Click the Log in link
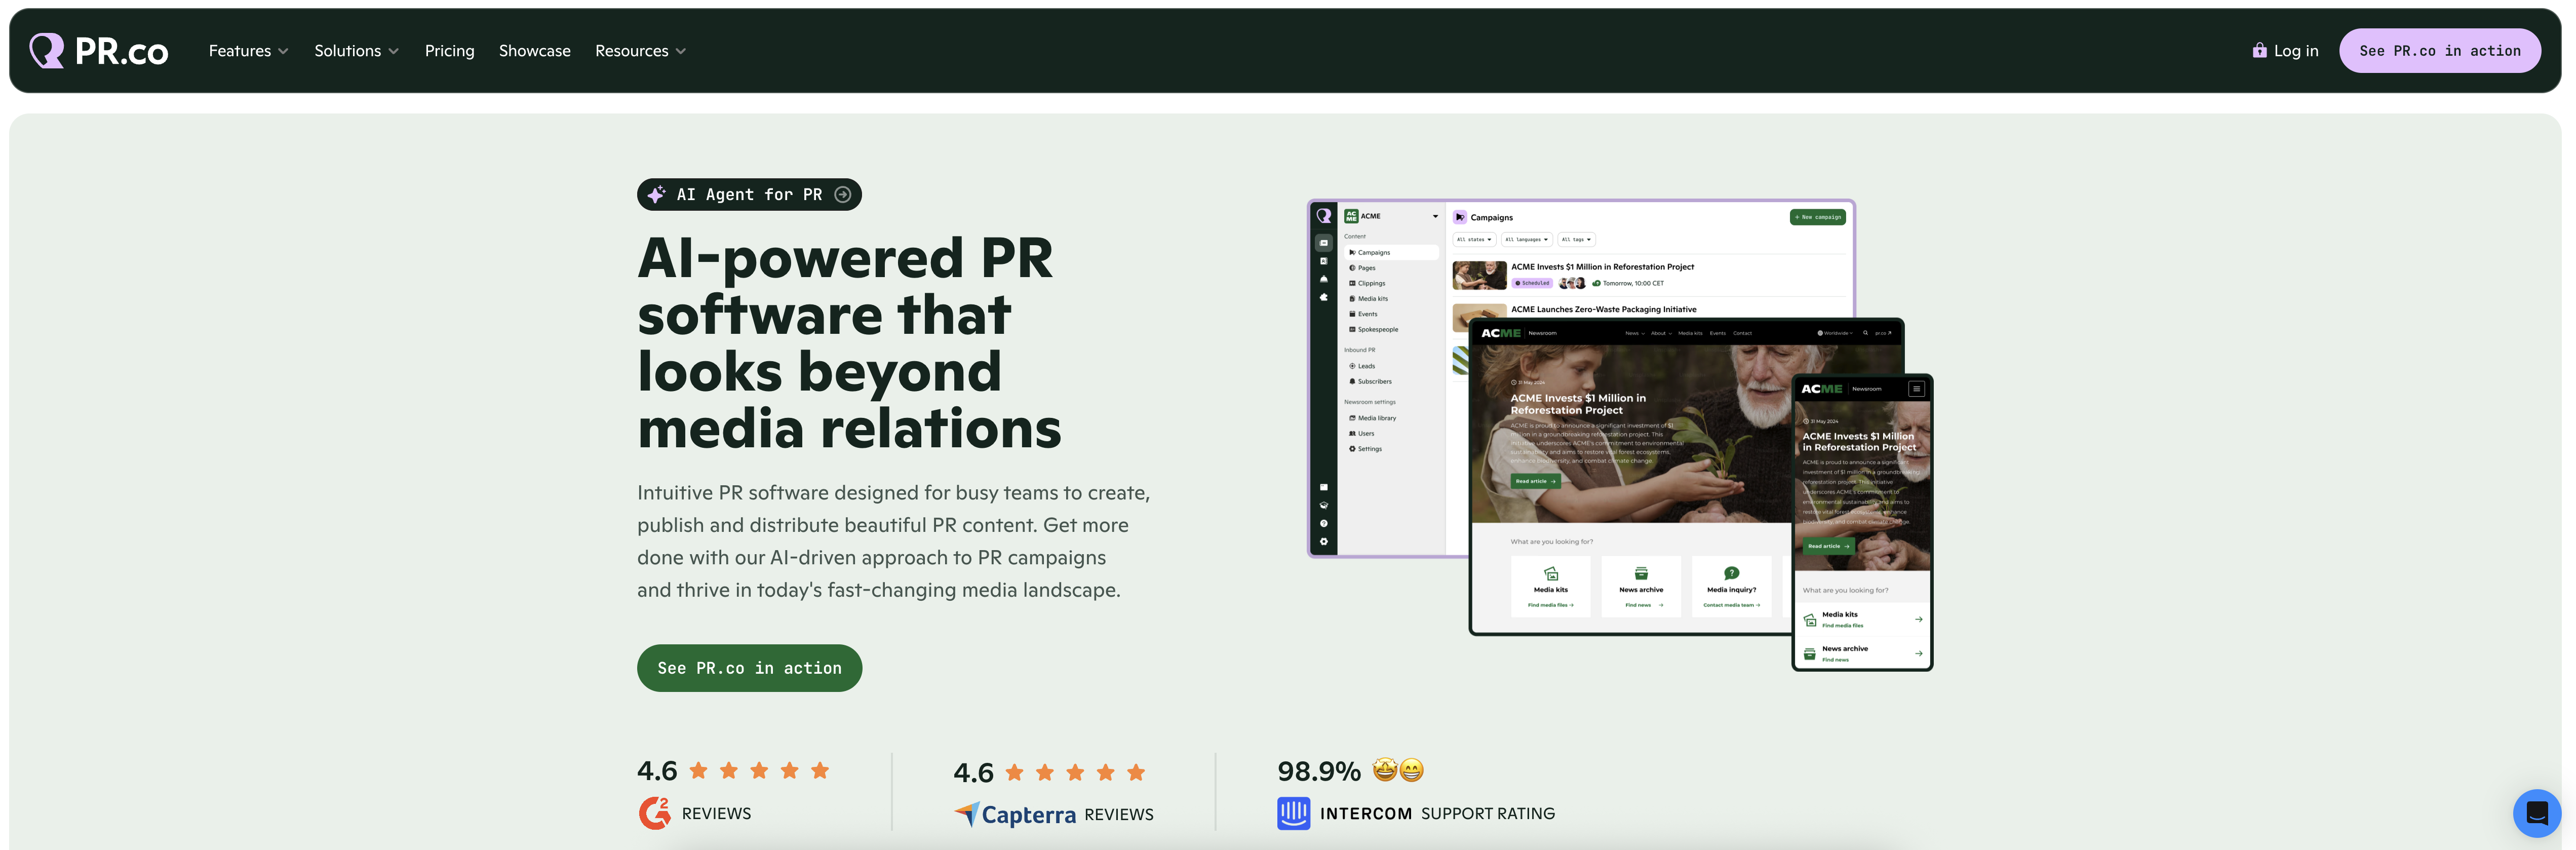 2295,51
